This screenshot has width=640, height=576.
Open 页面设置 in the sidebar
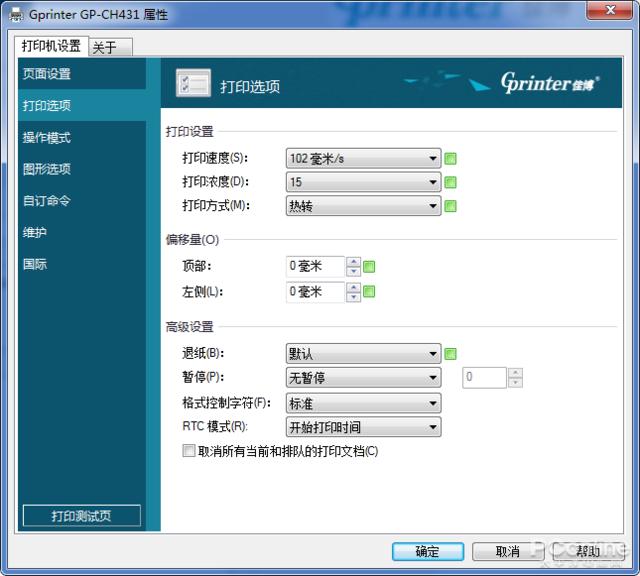coord(82,74)
